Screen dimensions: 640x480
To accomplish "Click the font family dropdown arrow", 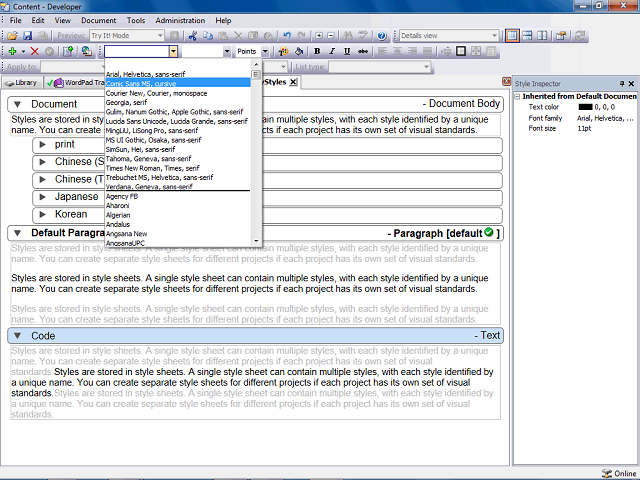I will (173, 51).
